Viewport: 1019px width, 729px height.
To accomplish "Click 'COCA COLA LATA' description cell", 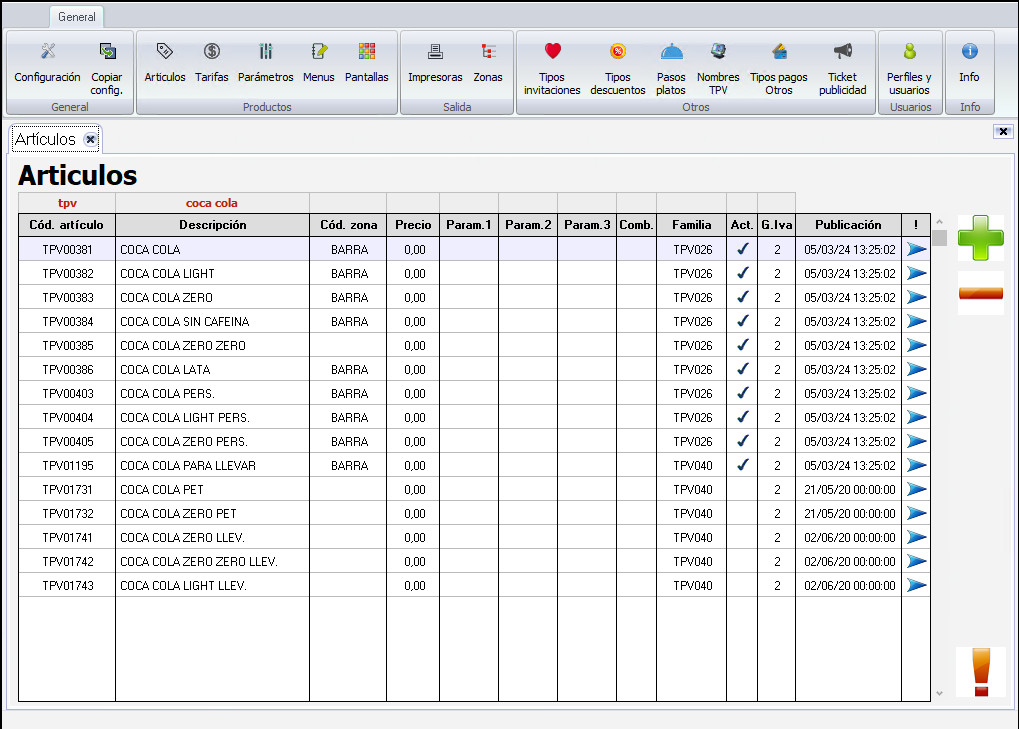I will [x=213, y=369].
